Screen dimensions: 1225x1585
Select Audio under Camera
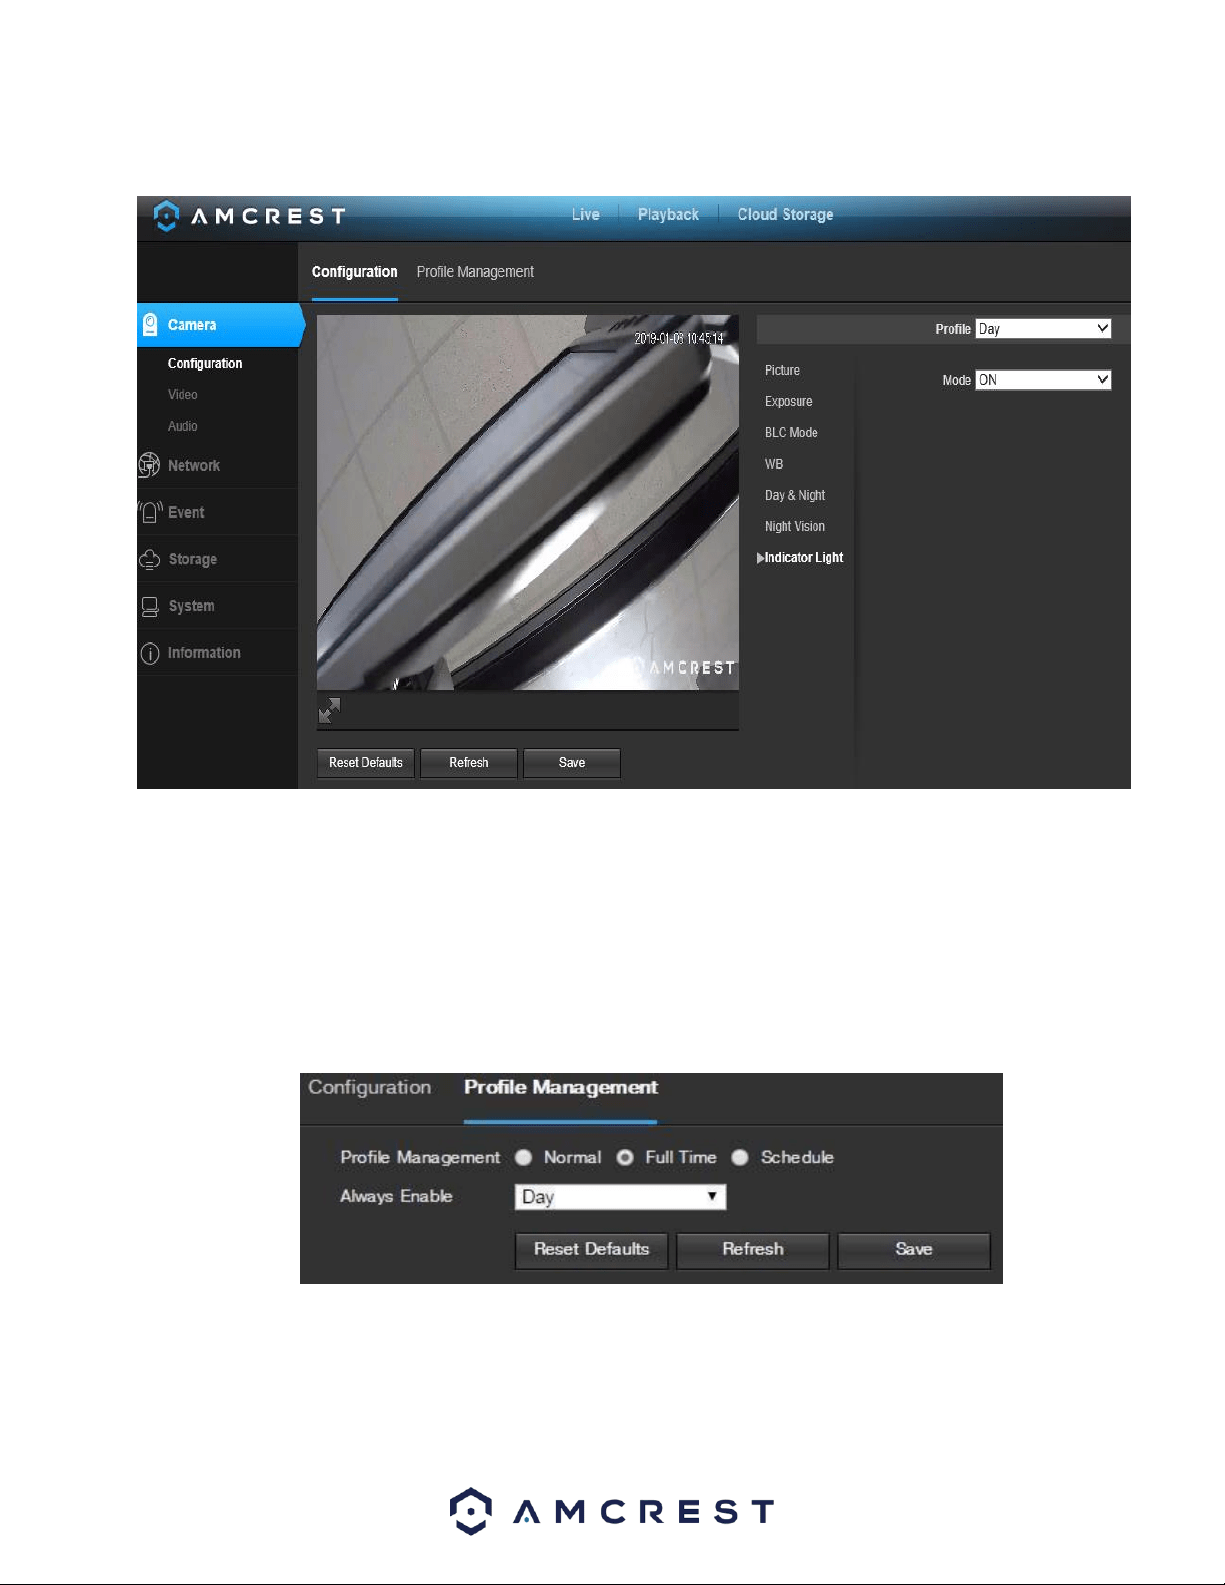point(183,426)
